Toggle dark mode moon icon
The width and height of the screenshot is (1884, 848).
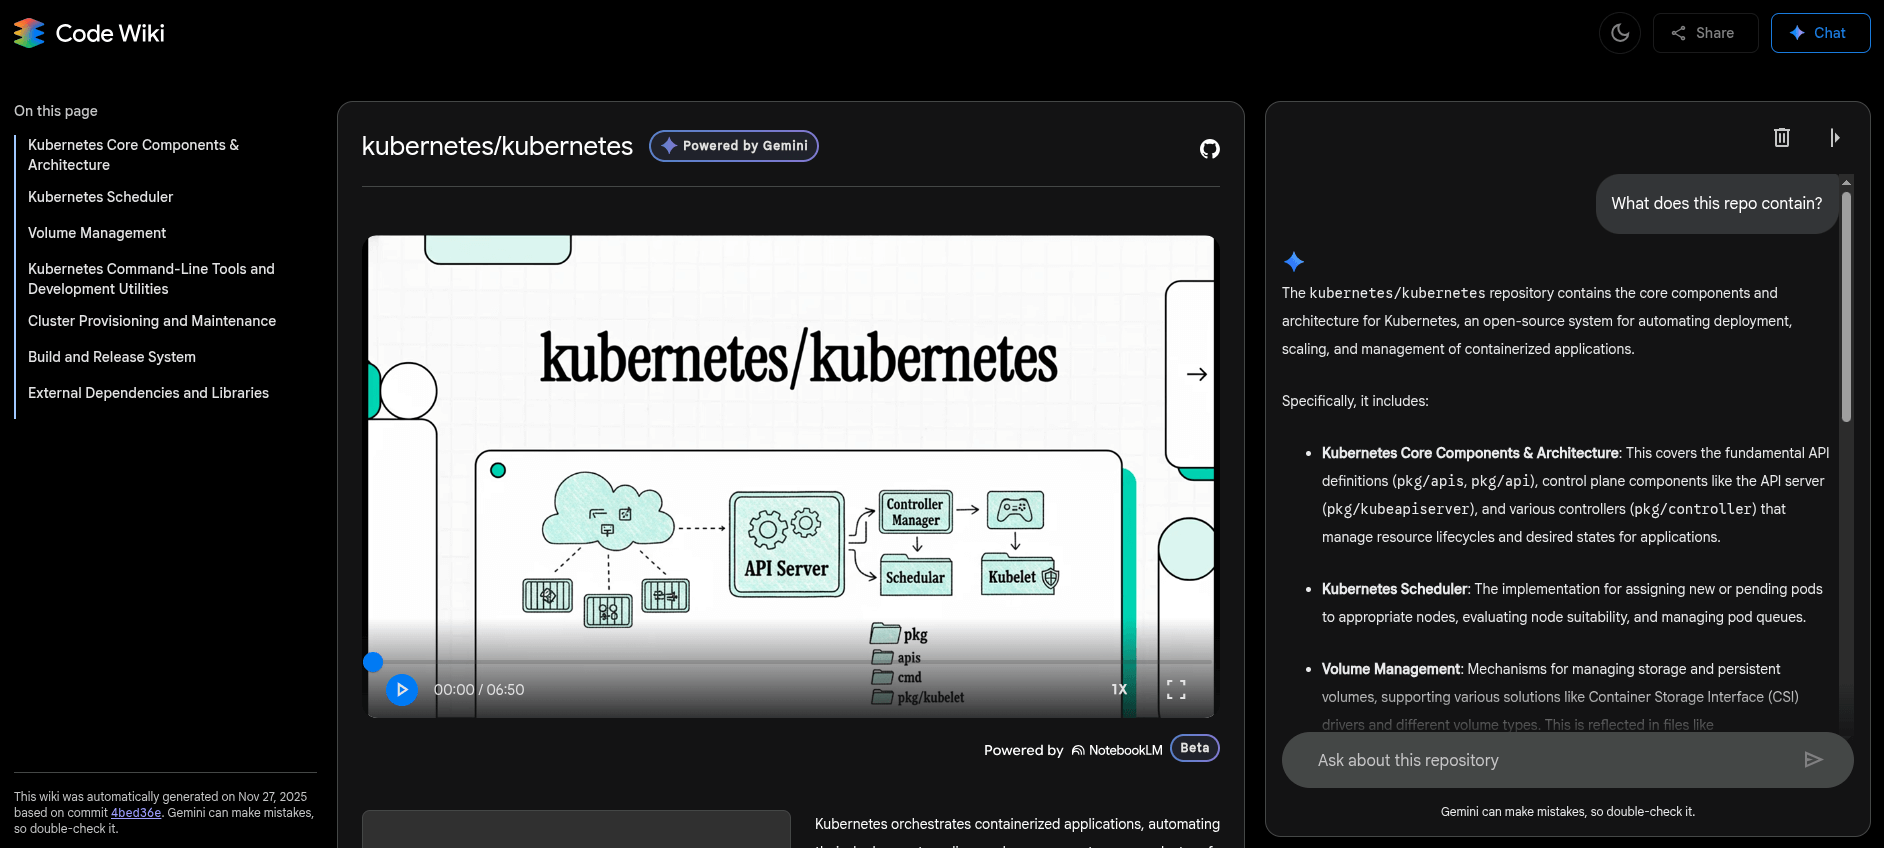(x=1620, y=33)
